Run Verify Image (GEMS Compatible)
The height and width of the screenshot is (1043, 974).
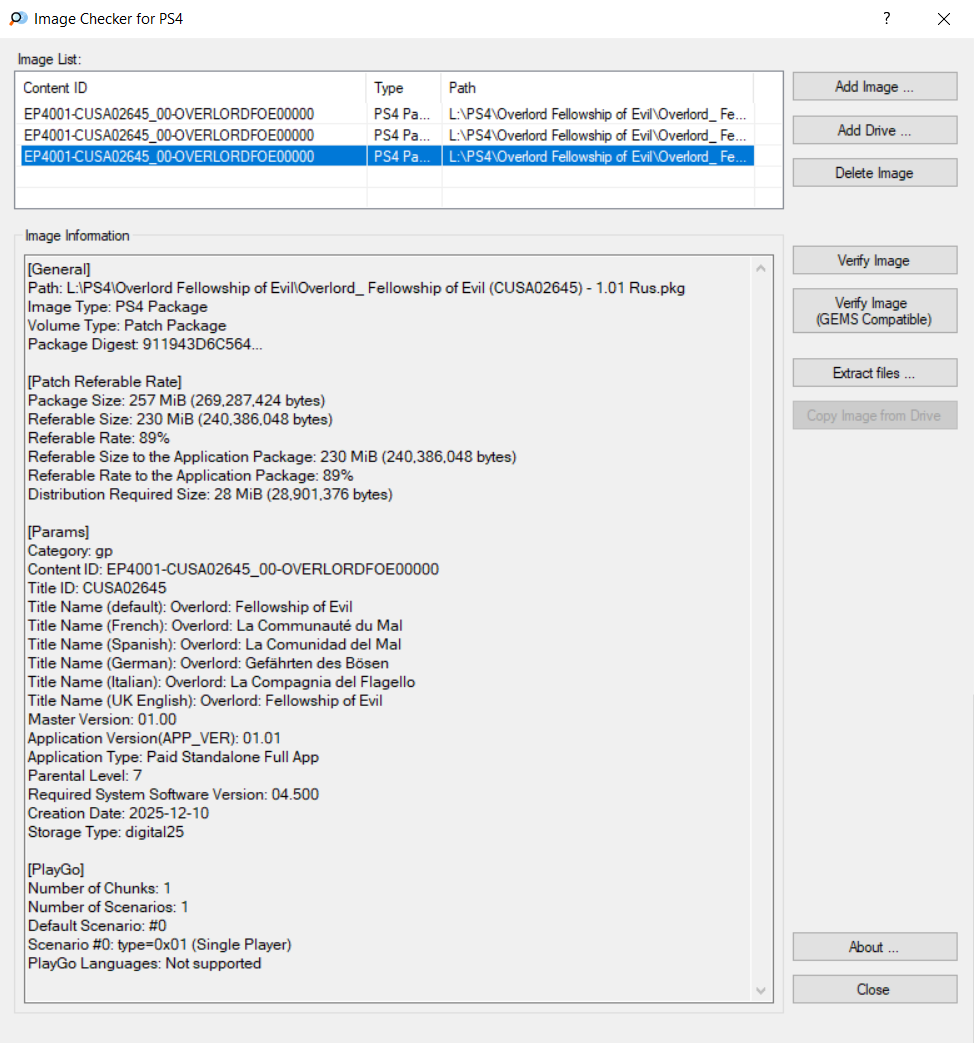pos(874,311)
